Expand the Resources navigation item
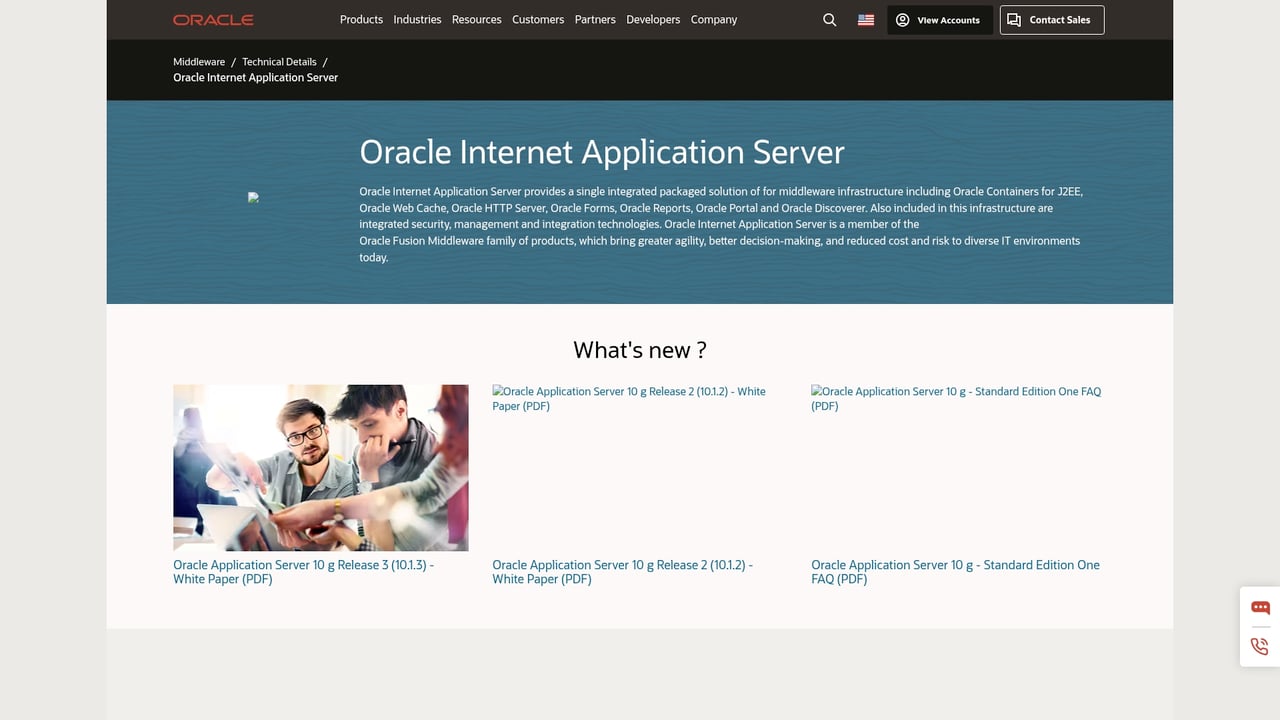The height and width of the screenshot is (720, 1280). (477, 19)
